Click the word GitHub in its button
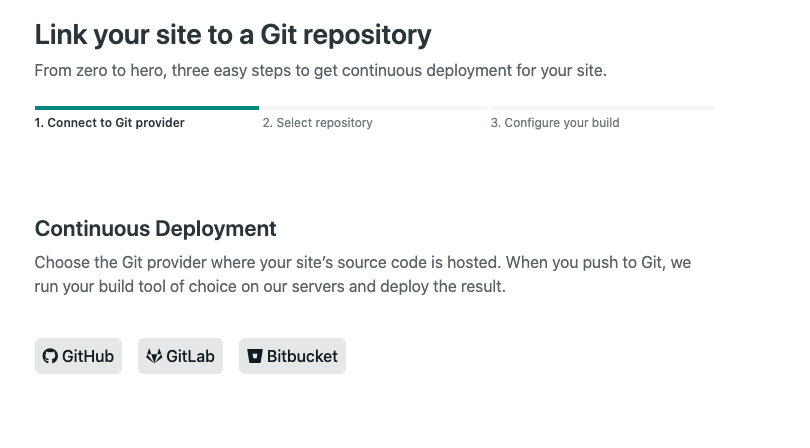The height and width of the screenshot is (448, 810). click(88, 356)
